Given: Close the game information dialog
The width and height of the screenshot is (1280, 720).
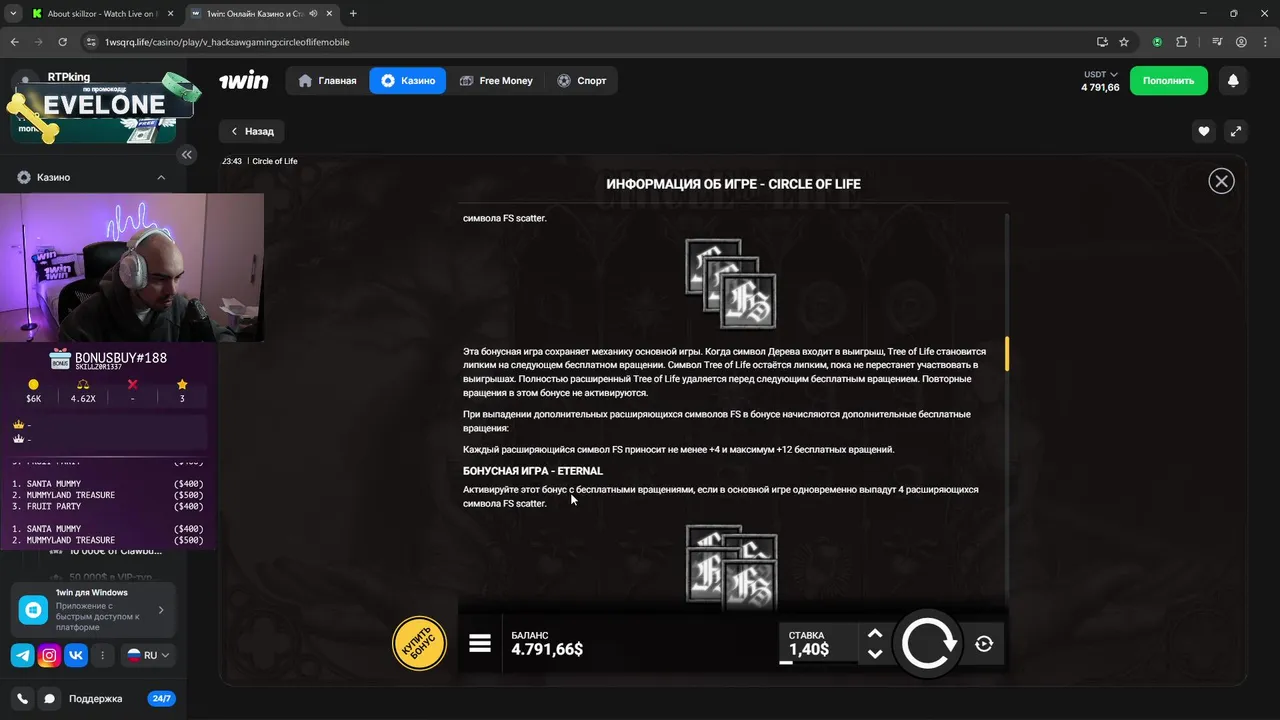Looking at the screenshot, I should [1221, 181].
